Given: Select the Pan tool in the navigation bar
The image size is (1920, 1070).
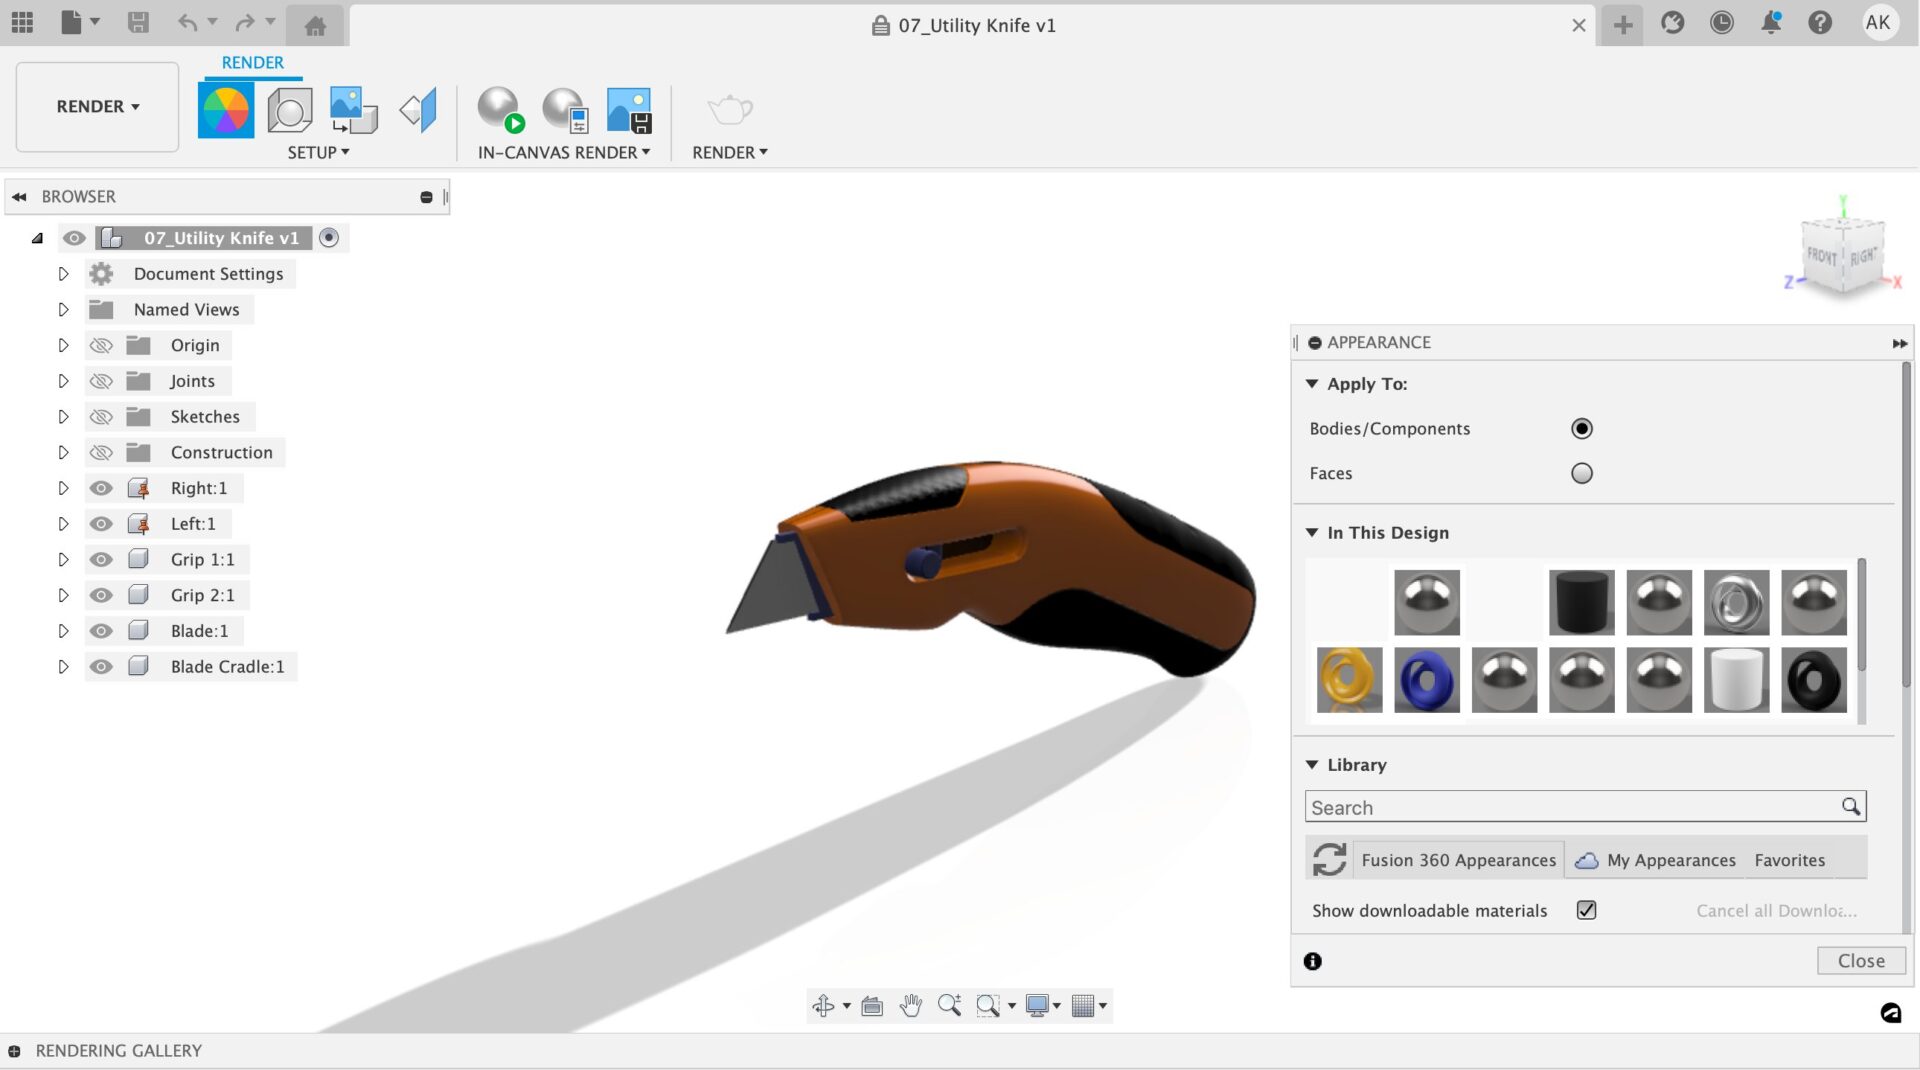Looking at the screenshot, I should pyautogui.click(x=910, y=1006).
